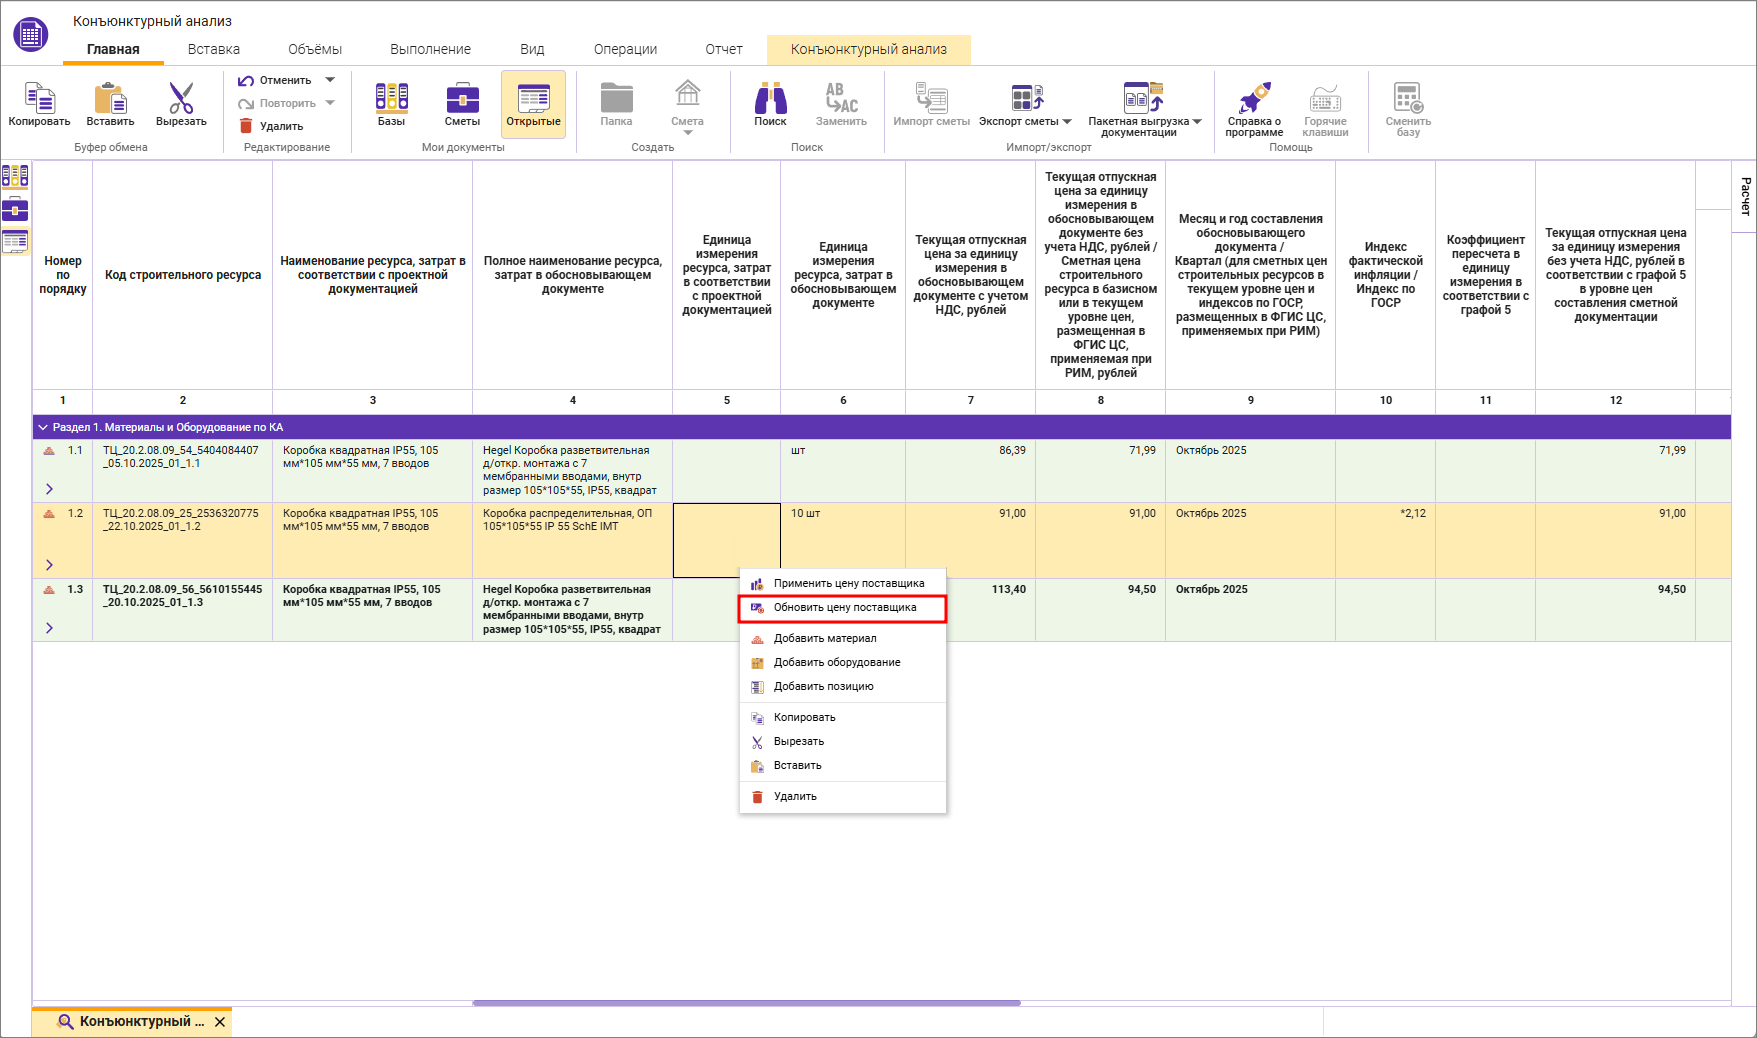The height and width of the screenshot is (1038, 1757).
Task: Click the horizontal scrollbar at table bottom
Action: [746, 1002]
